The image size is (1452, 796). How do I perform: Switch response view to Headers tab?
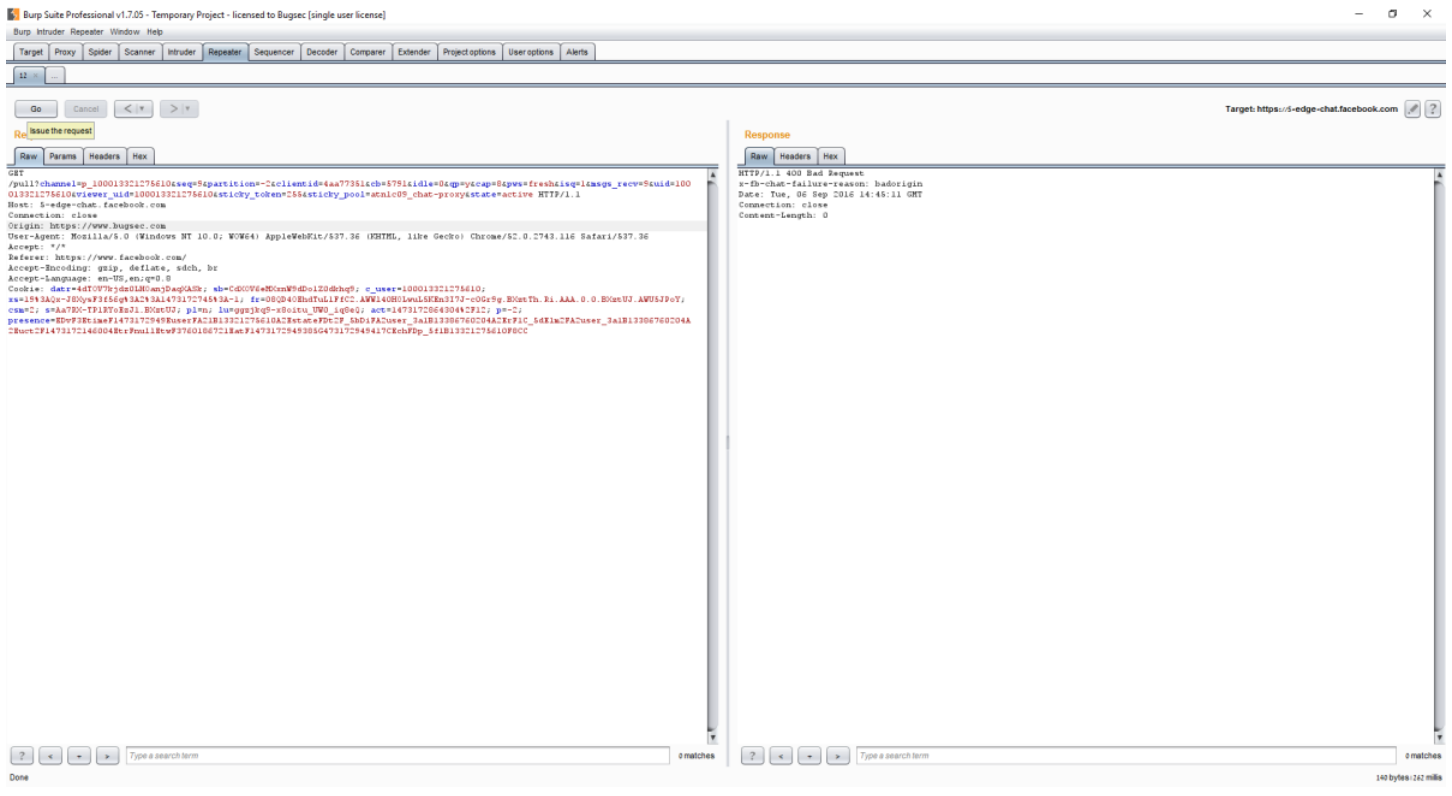click(796, 156)
